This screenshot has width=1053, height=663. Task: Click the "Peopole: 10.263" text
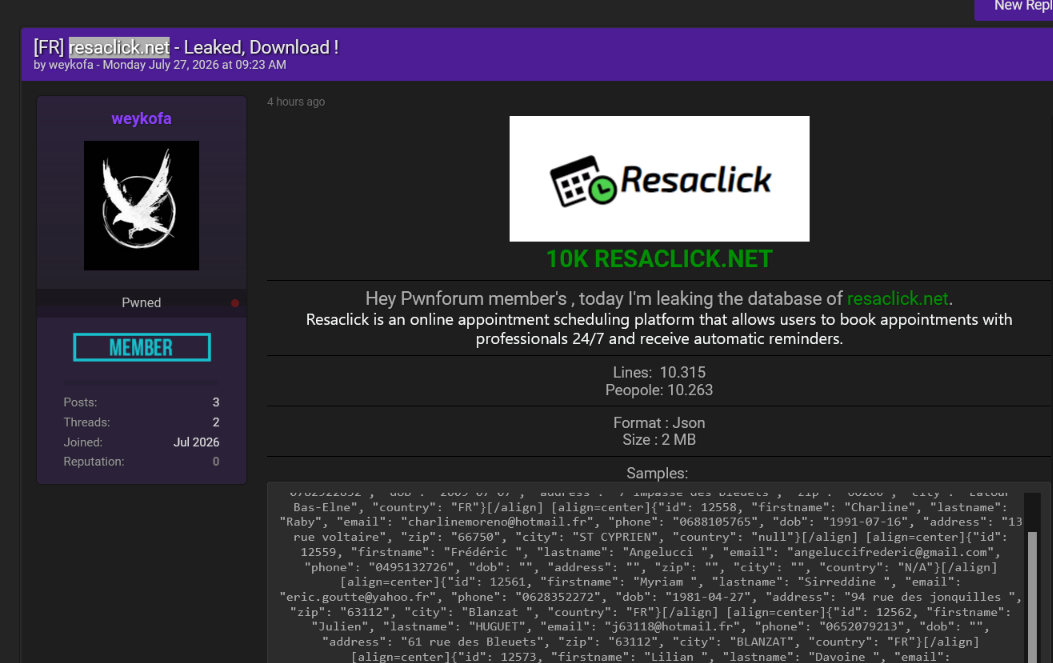click(659, 390)
